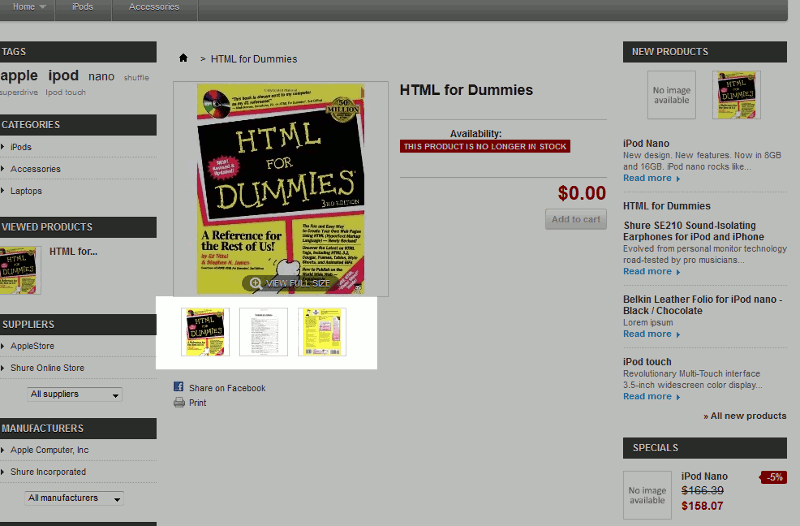Select the 'nano' tag
Image resolution: width=800 pixels, height=526 pixels.
point(101,77)
